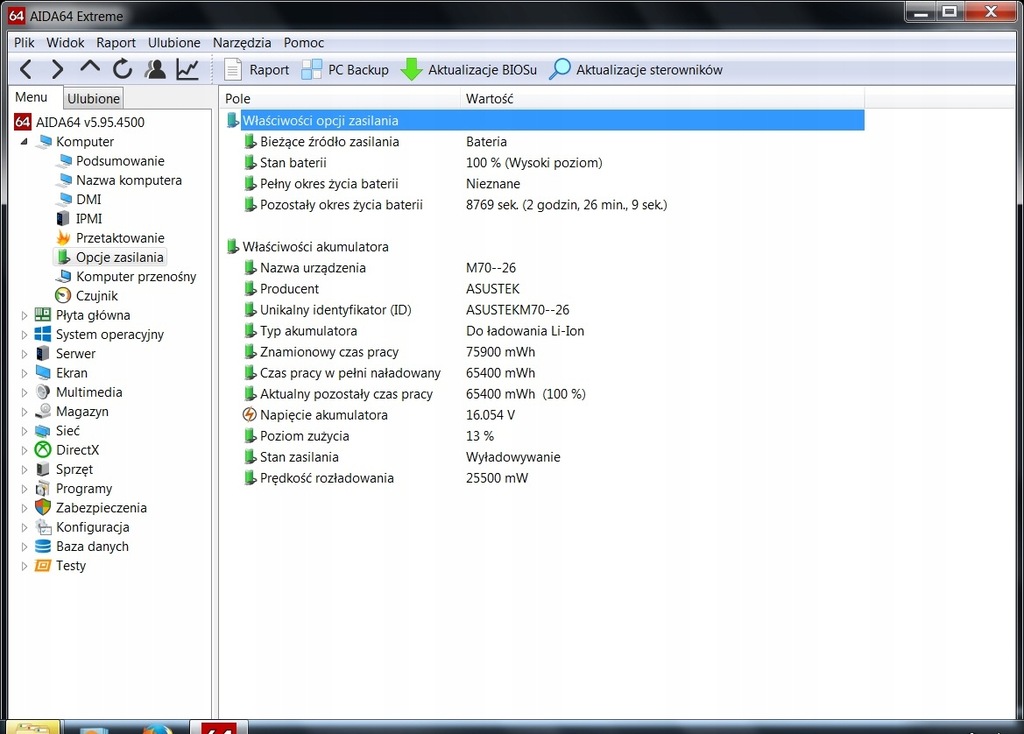Click the AIDA64 v5.95.4500 root icon
Screen dimensions: 1024x734
coord(23,122)
